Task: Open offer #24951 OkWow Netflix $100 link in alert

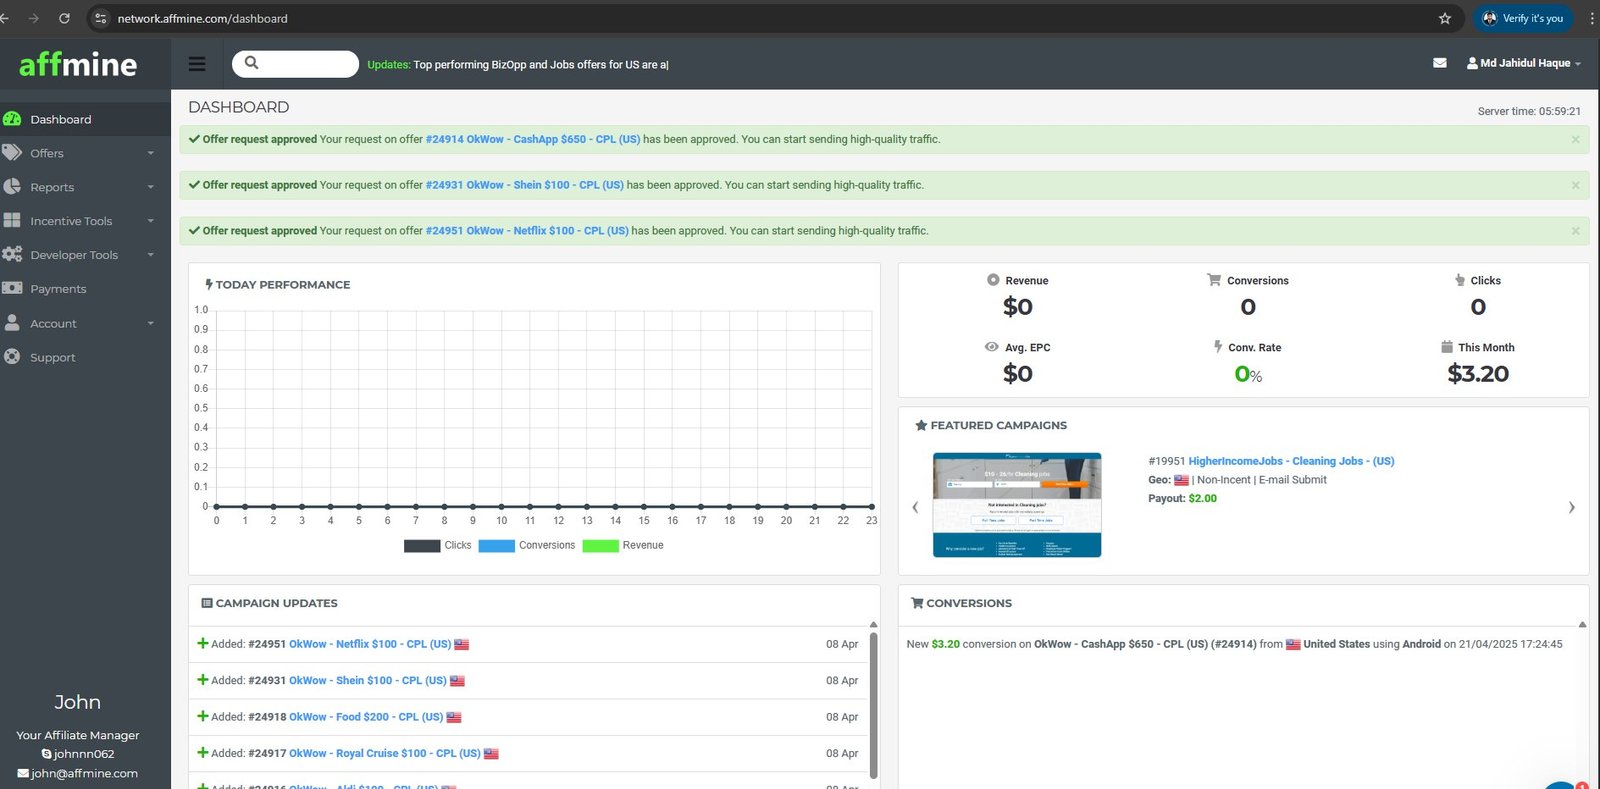Action: 527,231
